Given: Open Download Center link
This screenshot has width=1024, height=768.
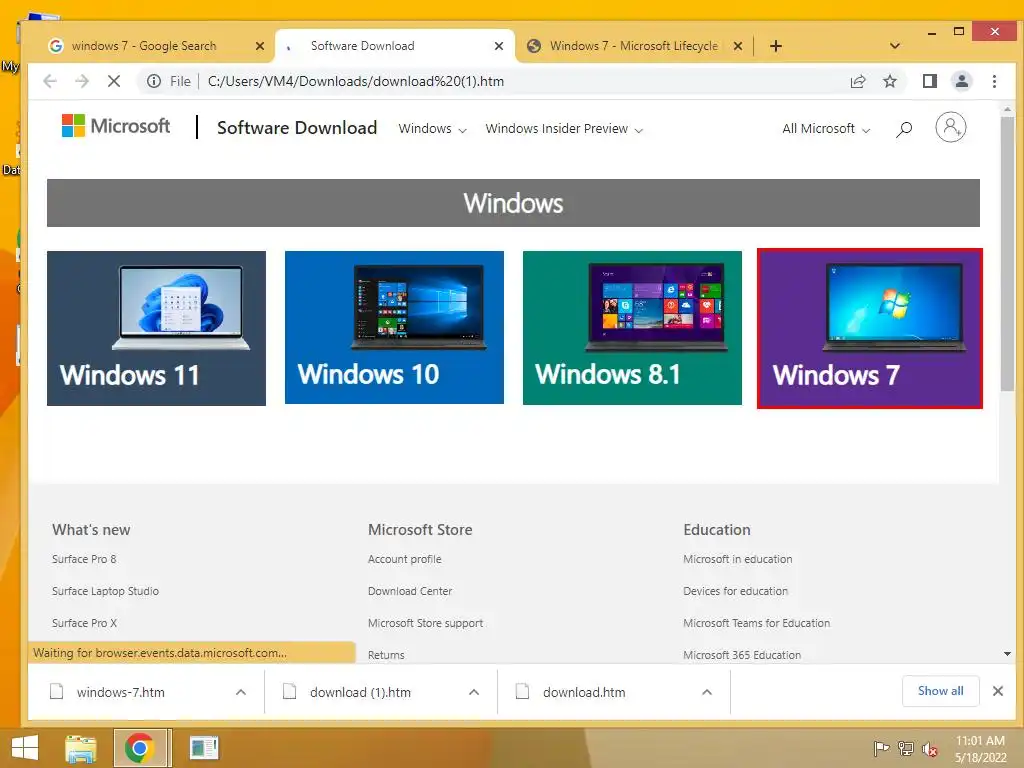Looking at the screenshot, I should (x=410, y=591).
